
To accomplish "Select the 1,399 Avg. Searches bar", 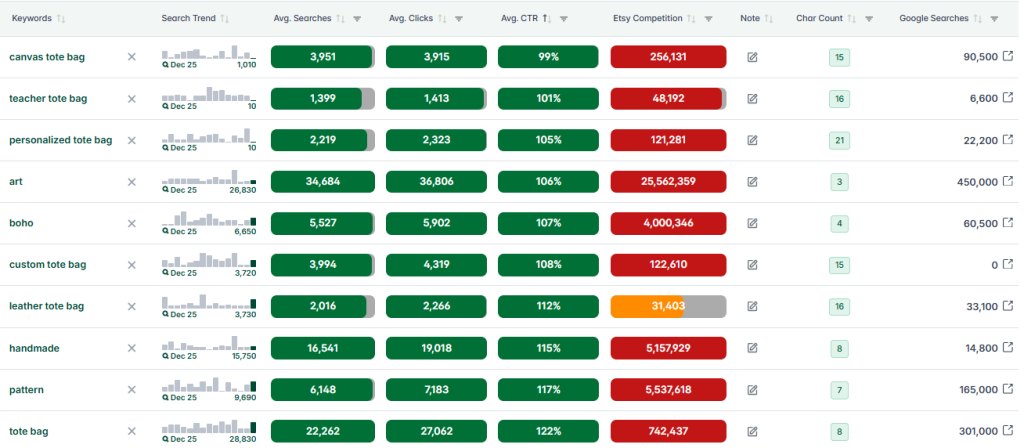I will pyautogui.click(x=323, y=99).
